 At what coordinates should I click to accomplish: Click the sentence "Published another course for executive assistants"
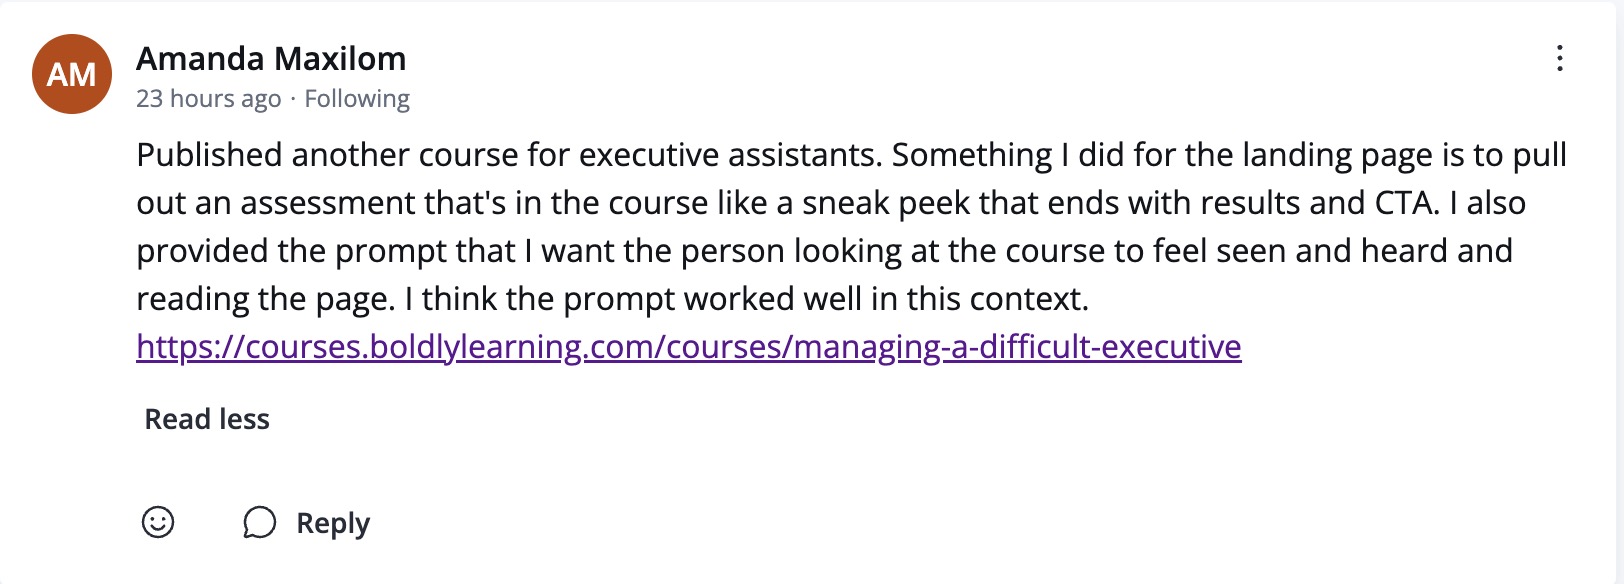click(507, 155)
